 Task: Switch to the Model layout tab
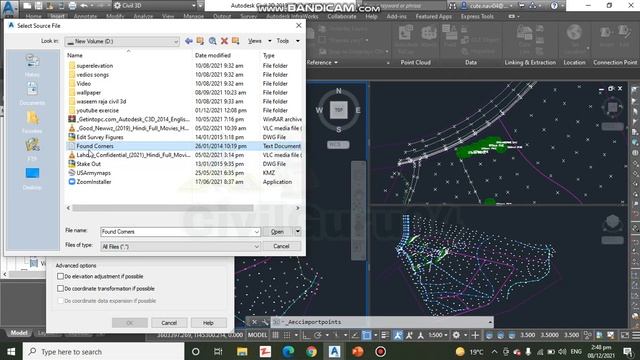tap(19, 333)
